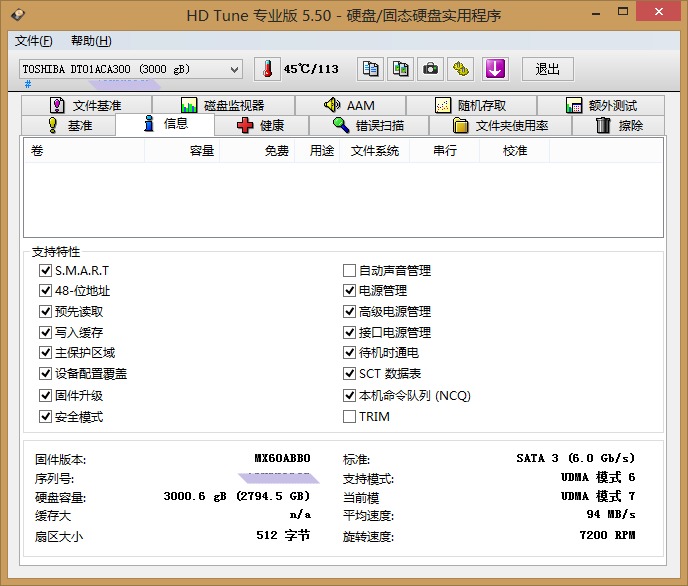The image size is (688, 586).
Task: Click the 用途 column header
Action: tap(317, 151)
